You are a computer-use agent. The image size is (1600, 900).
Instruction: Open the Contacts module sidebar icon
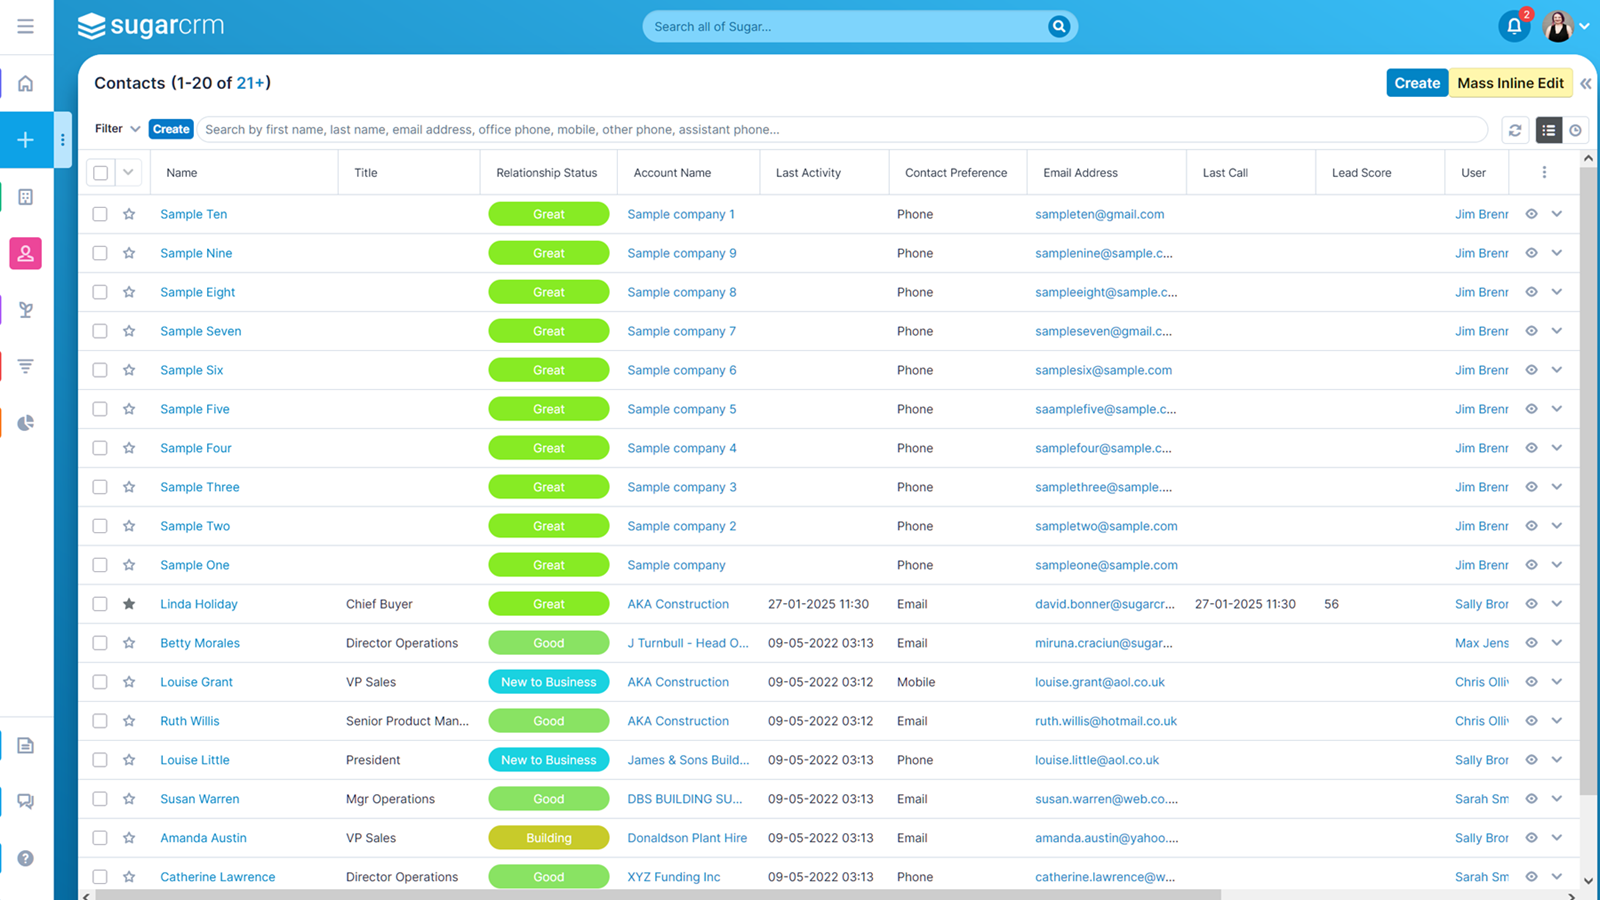26,254
